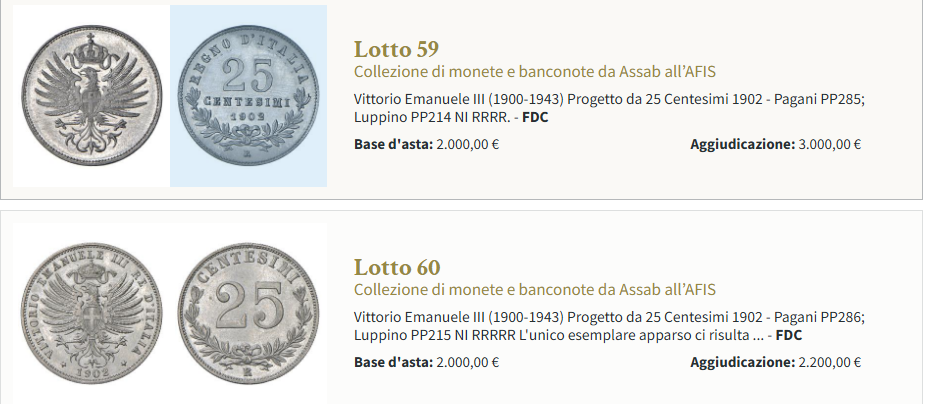Open the Lotto 60 title link

click(396, 268)
